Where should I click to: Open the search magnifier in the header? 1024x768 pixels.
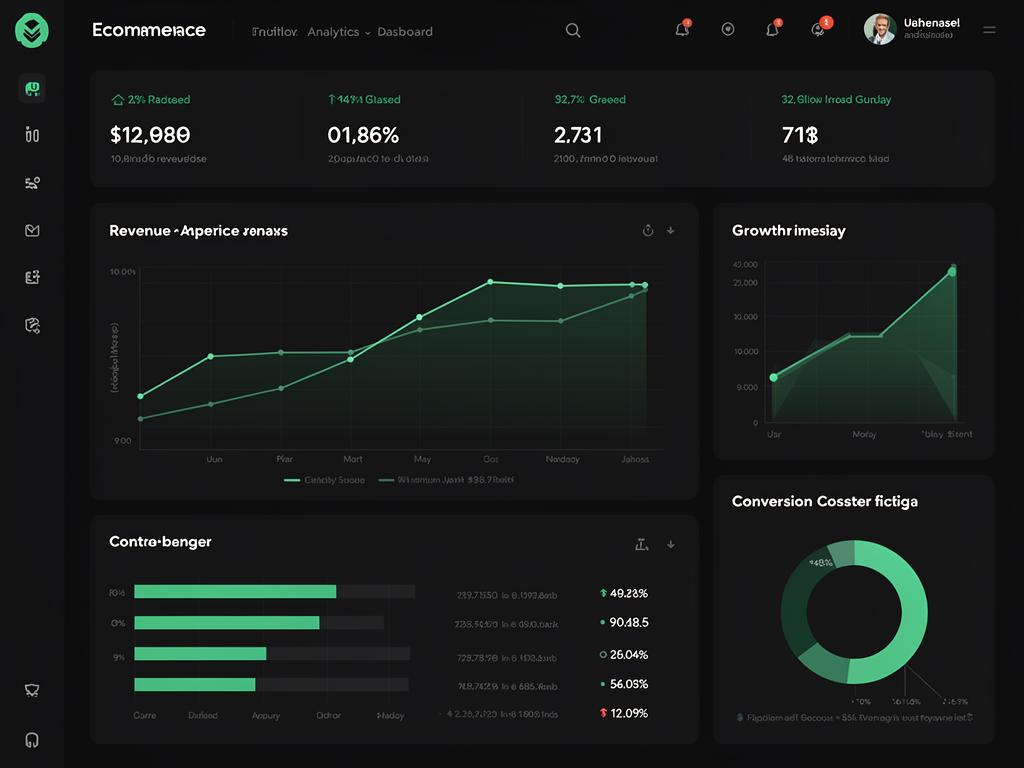point(573,30)
